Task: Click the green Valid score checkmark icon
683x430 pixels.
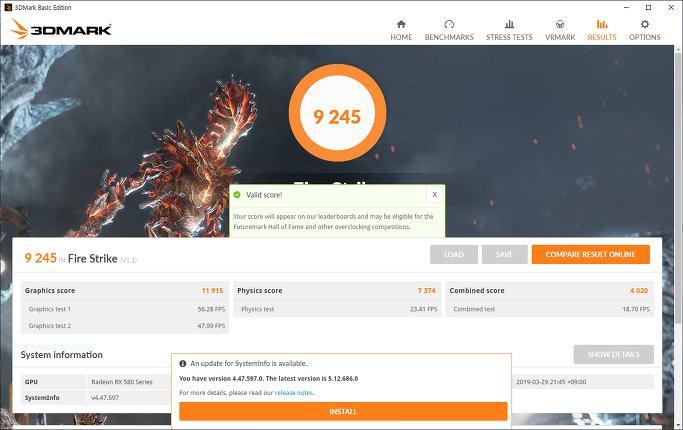Action: (237, 195)
